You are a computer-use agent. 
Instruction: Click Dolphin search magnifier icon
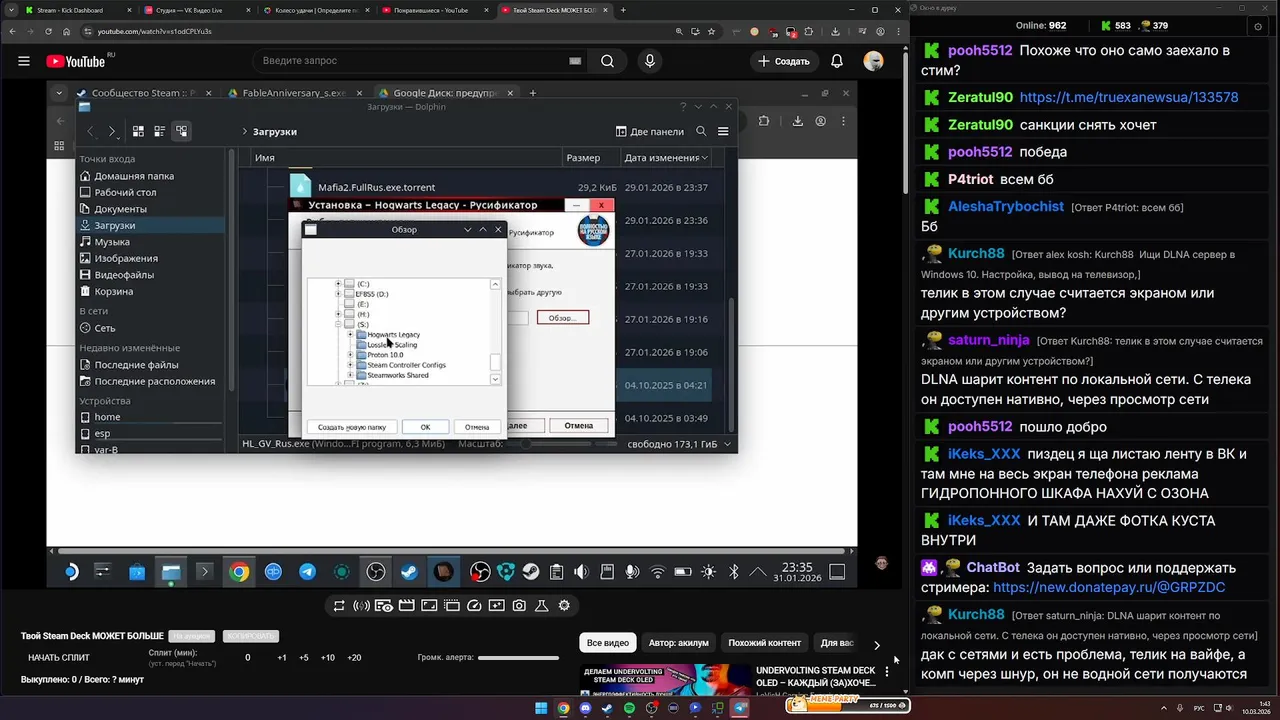701,131
